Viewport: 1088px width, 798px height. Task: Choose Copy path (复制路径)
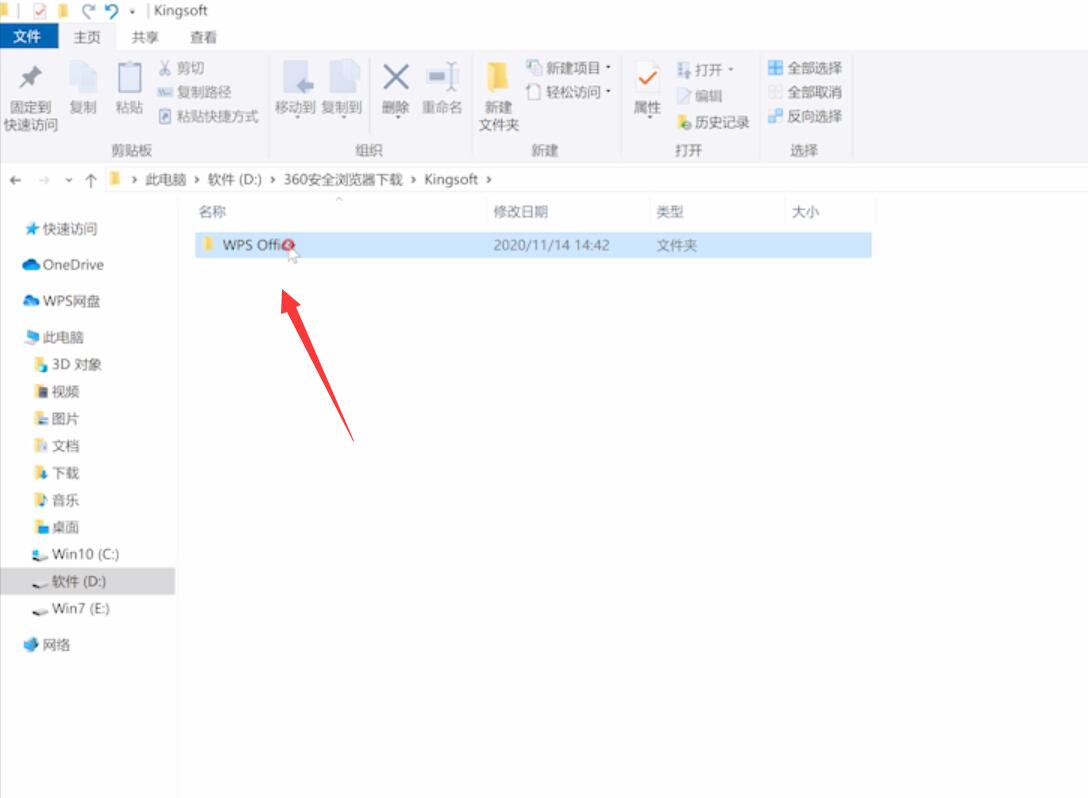coord(194,92)
